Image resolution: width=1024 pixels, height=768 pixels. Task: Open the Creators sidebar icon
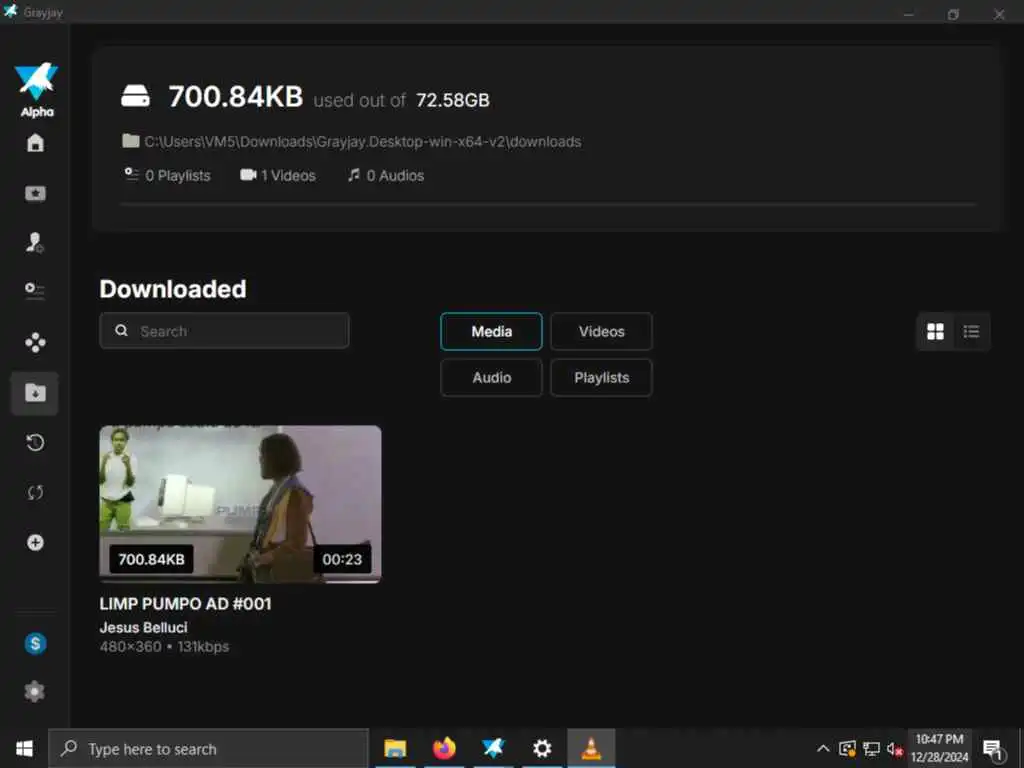point(35,242)
